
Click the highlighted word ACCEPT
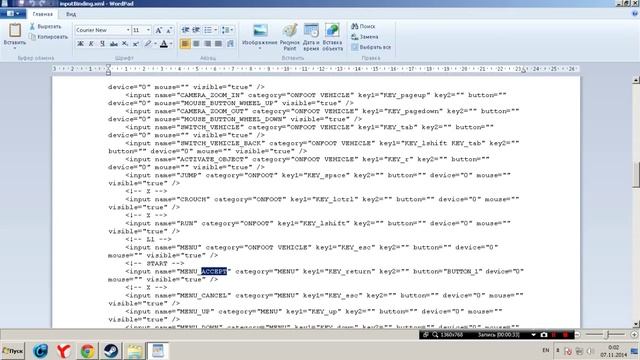(214, 271)
